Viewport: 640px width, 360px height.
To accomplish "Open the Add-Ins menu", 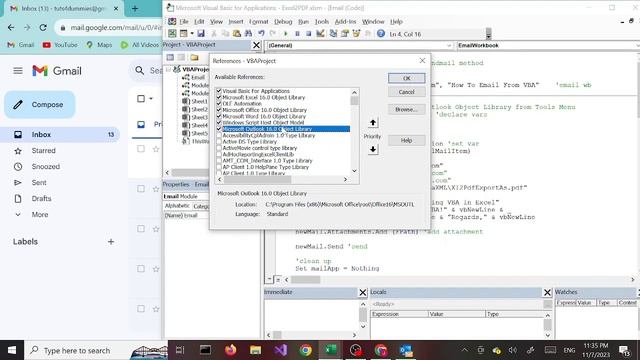I will 345,22.
